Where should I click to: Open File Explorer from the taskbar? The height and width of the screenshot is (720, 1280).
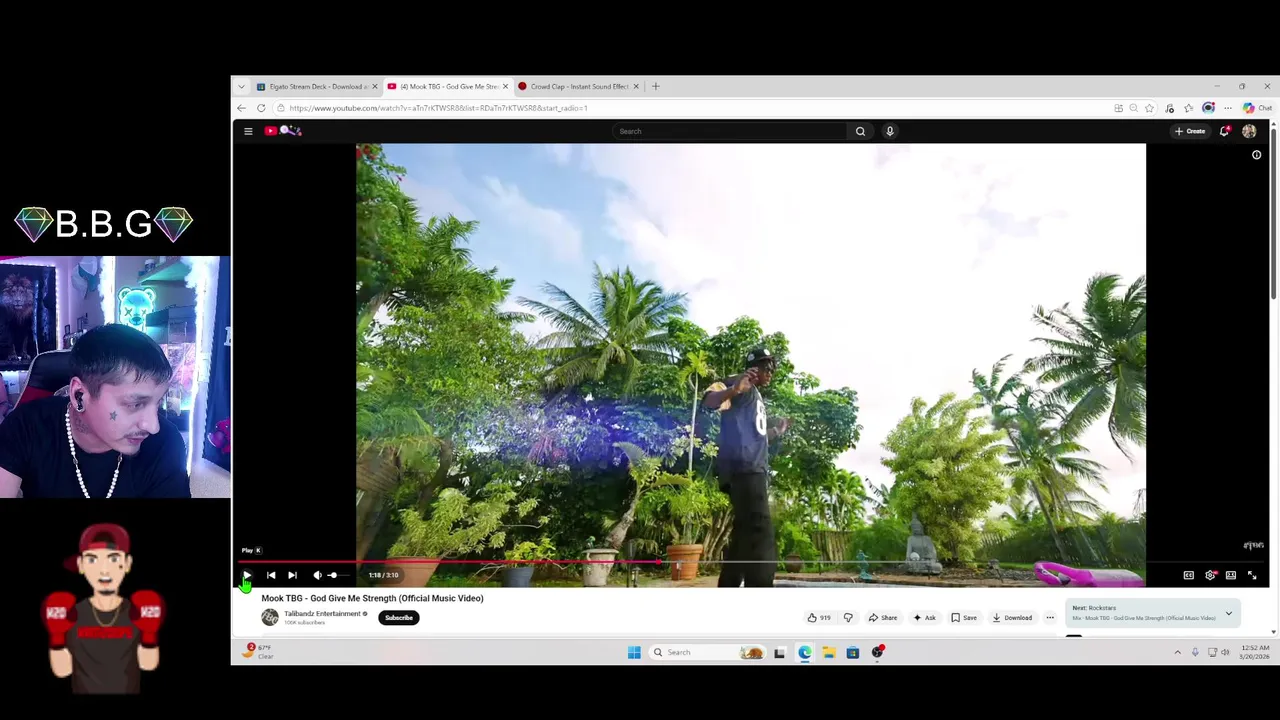coord(829,652)
